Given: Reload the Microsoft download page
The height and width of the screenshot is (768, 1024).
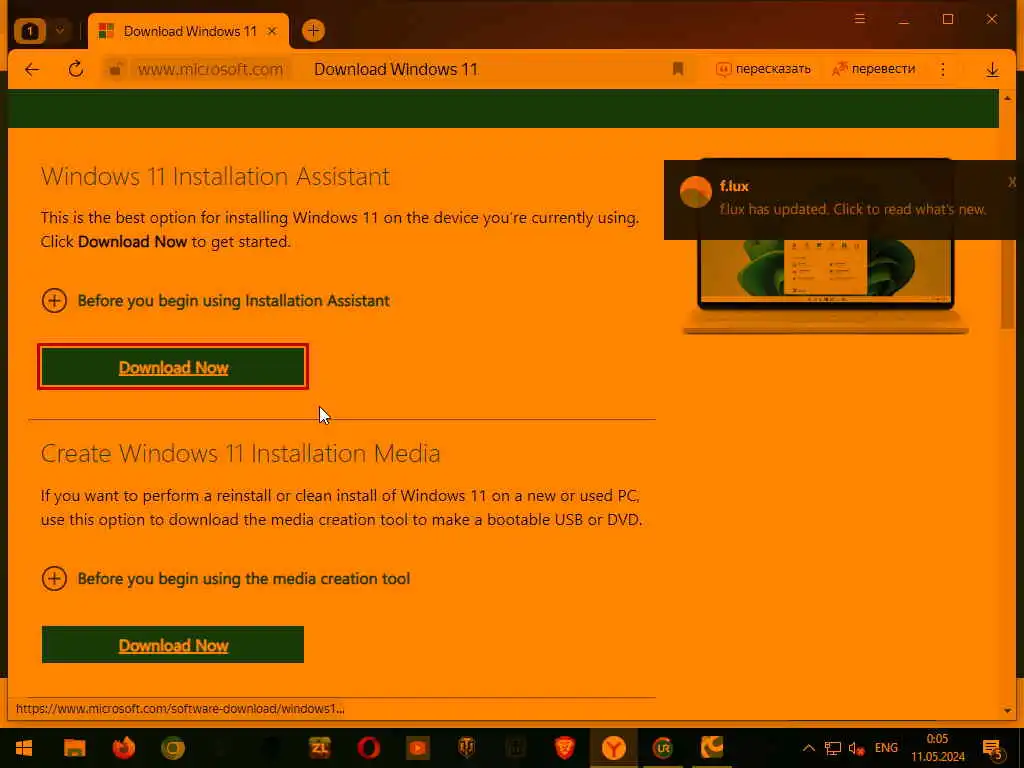Looking at the screenshot, I should click(76, 69).
